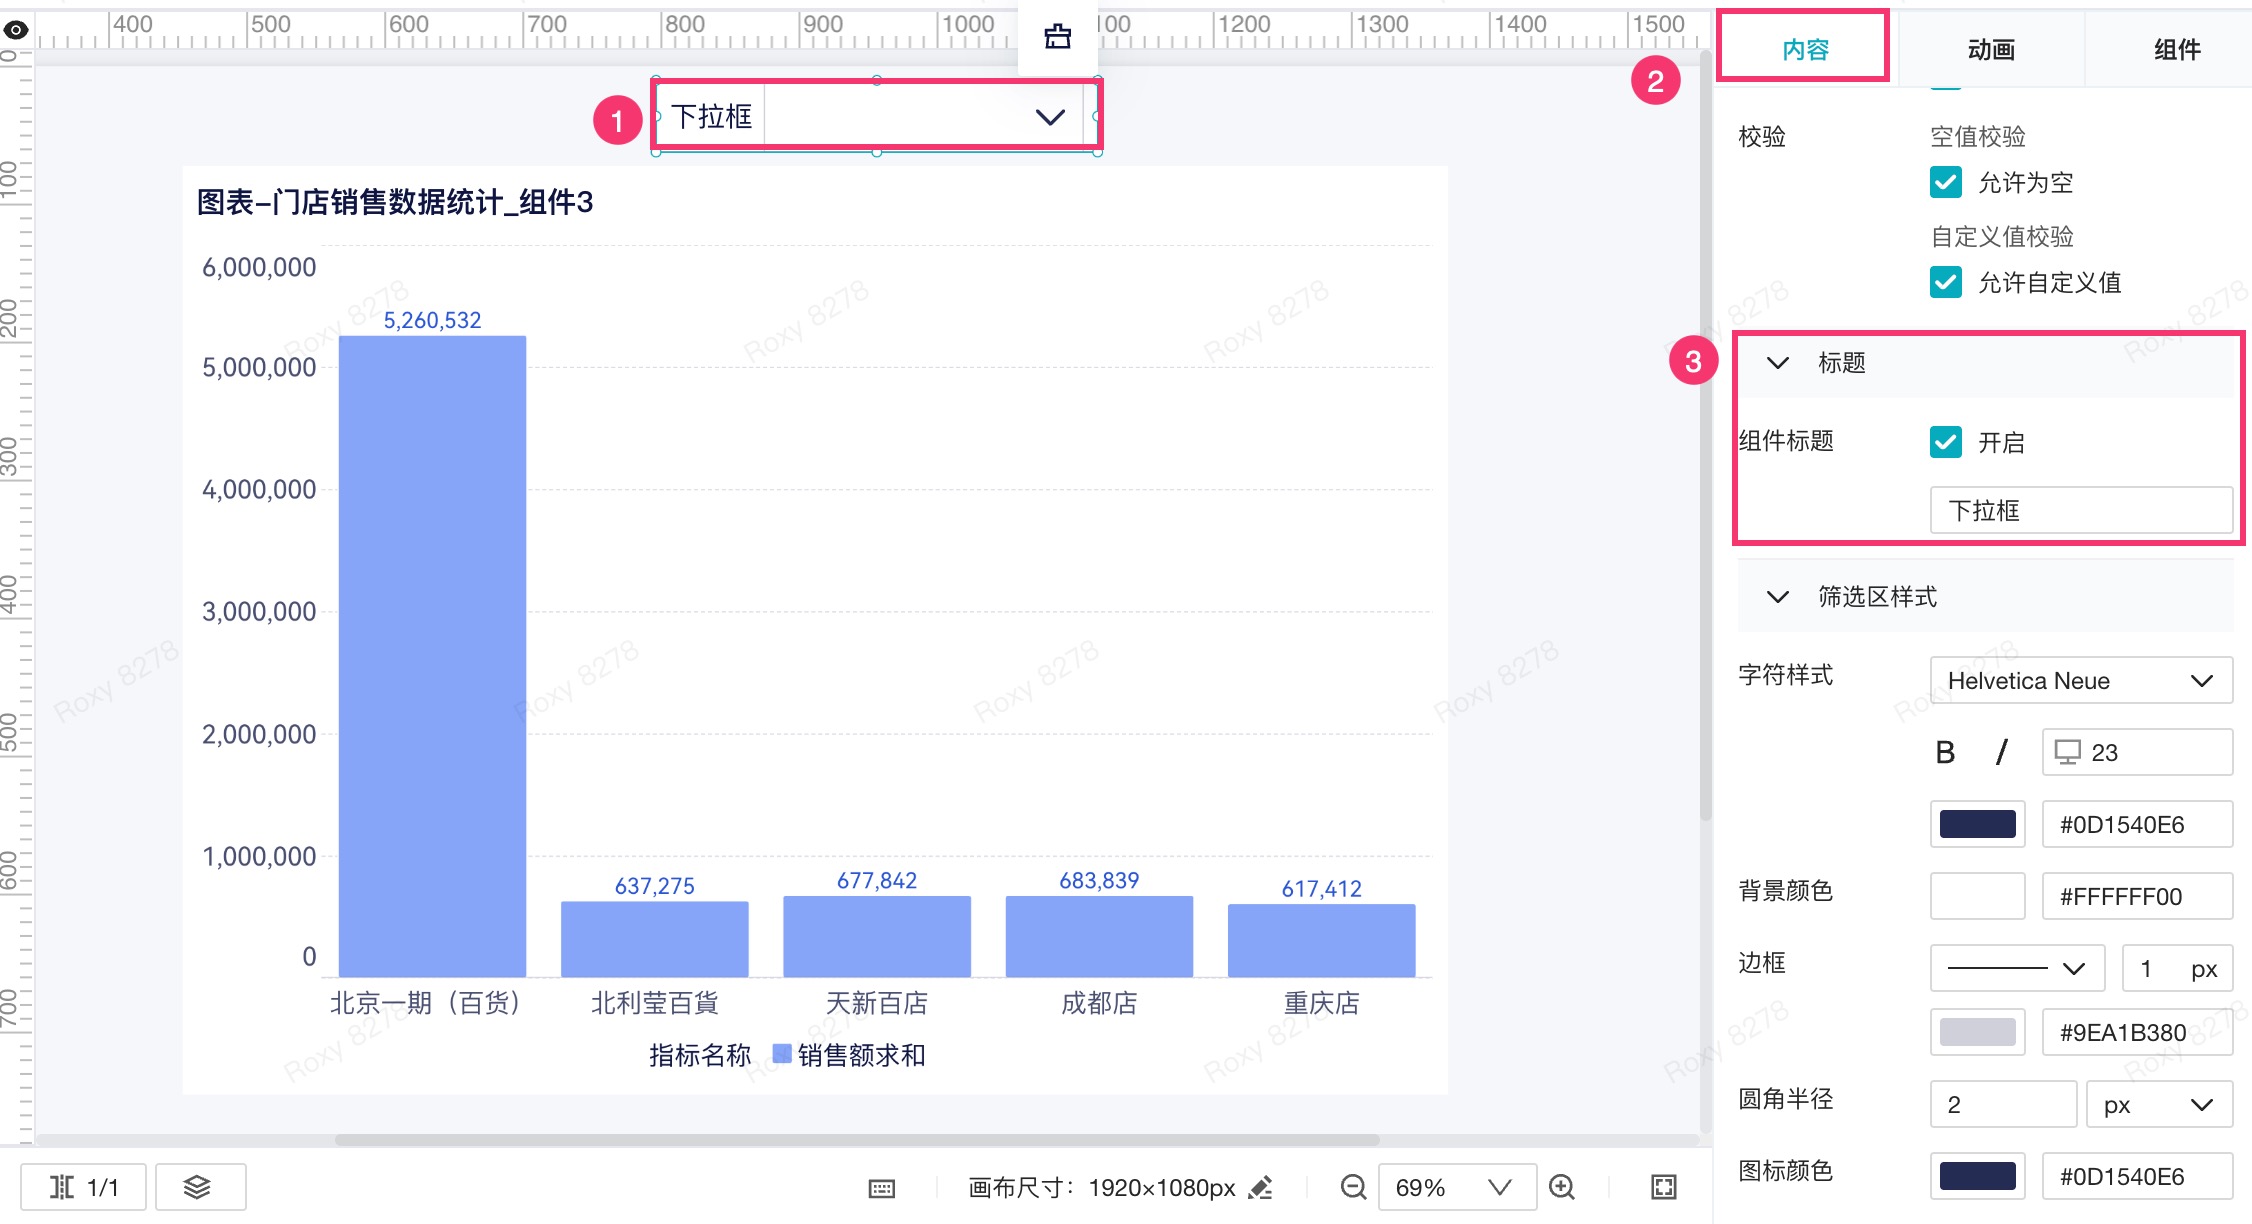
Task: Click the #9EA1B380 border color swatch
Action: coord(1977,1032)
